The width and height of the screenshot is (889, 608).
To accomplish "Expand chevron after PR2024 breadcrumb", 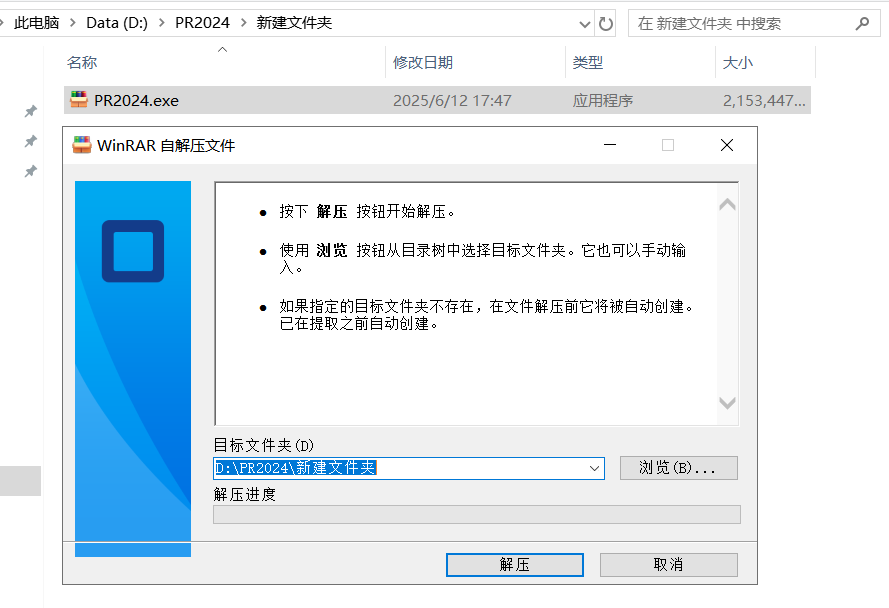I will point(243,23).
